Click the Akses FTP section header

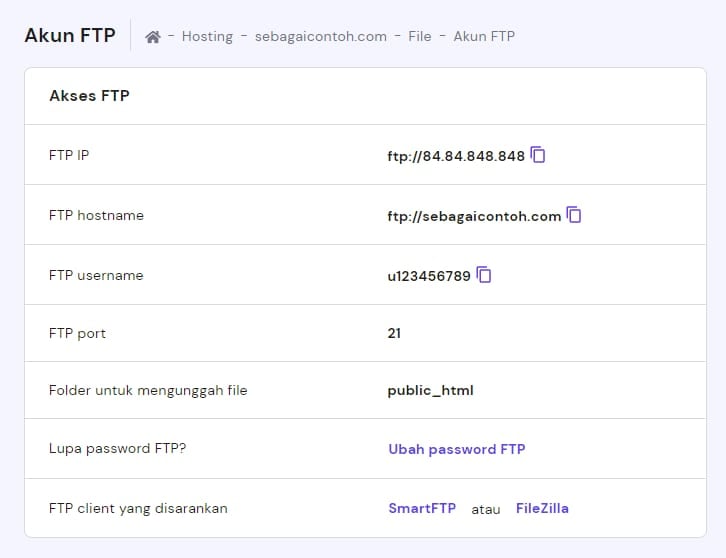tap(89, 96)
